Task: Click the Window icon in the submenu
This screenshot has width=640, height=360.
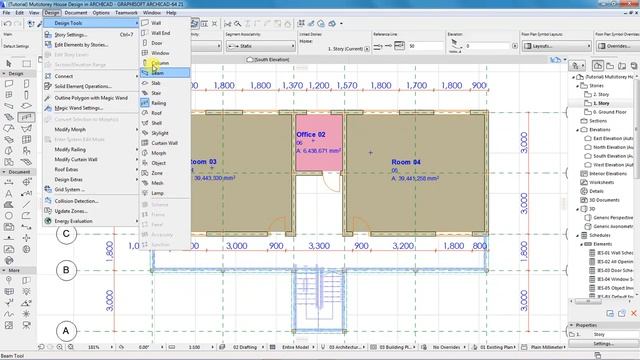Action: 145,53
